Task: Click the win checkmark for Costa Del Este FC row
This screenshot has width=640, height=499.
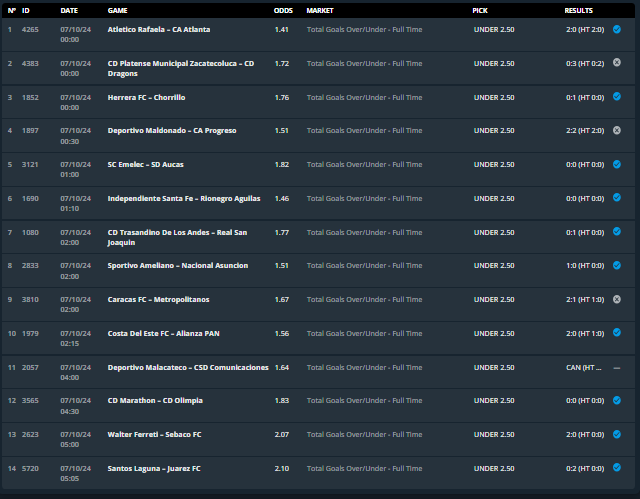Action: (617, 333)
